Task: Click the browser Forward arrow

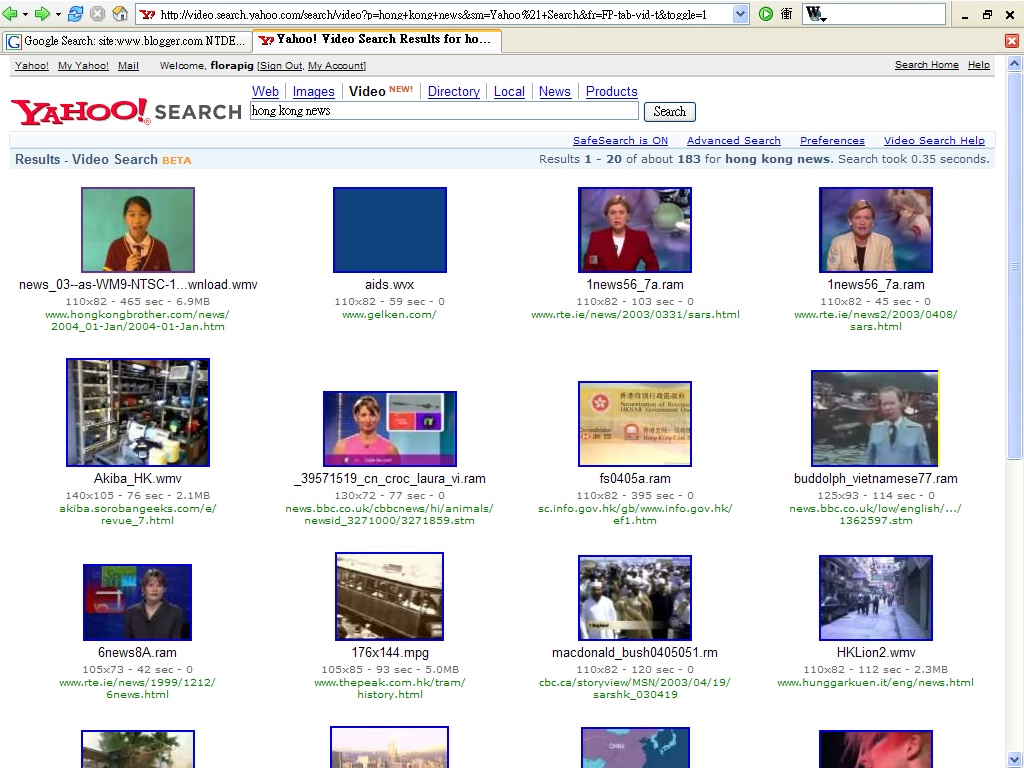Action: point(42,13)
